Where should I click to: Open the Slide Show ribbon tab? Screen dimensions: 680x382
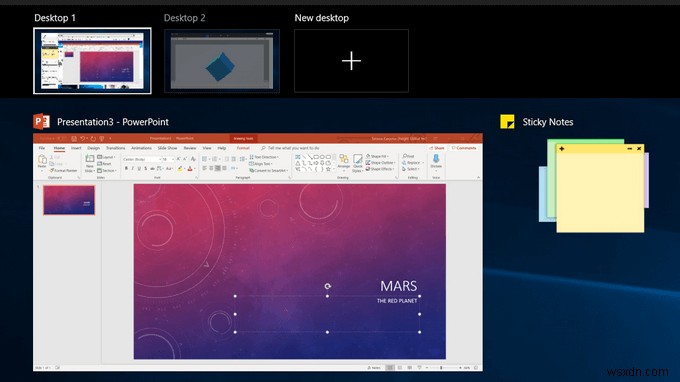click(x=167, y=148)
